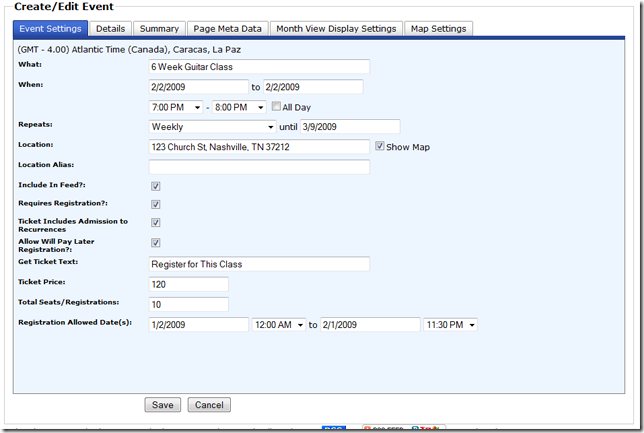This screenshot has height=433, width=644.
Task: Open Month View Display Settings tab
Action: tap(337, 29)
